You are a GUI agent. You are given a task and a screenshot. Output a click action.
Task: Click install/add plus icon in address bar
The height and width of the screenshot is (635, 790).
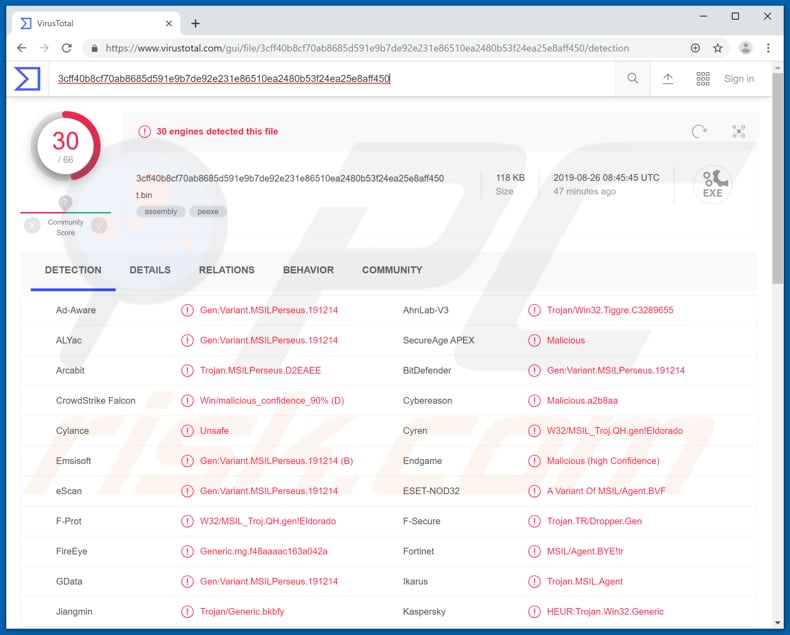coord(695,48)
